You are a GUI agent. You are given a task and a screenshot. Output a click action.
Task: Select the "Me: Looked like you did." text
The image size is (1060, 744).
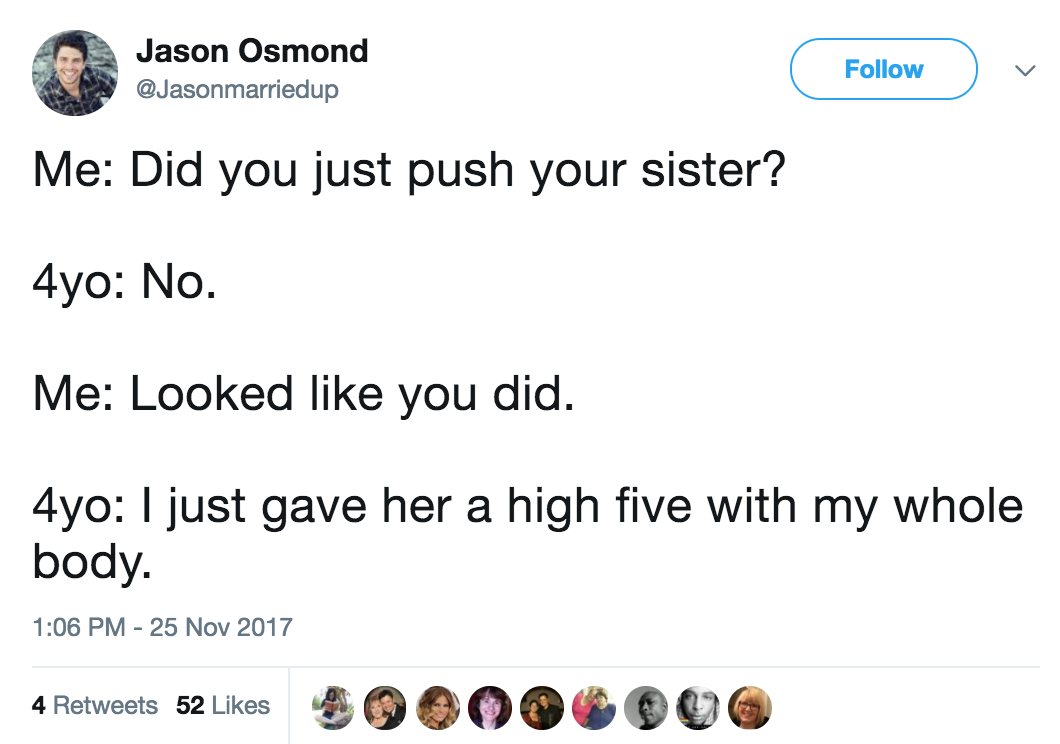(304, 395)
